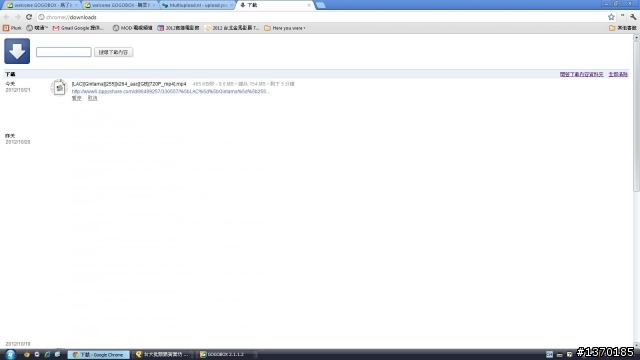Open the Windows Start menu
The height and width of the screenshot is (360, 640).
(x=11, y=354)
